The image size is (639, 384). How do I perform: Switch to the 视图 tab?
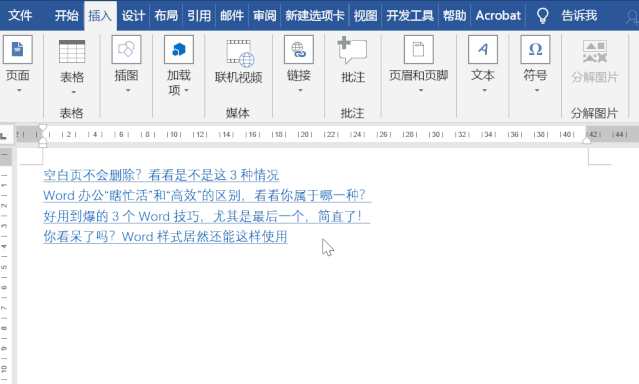[365, 15]
